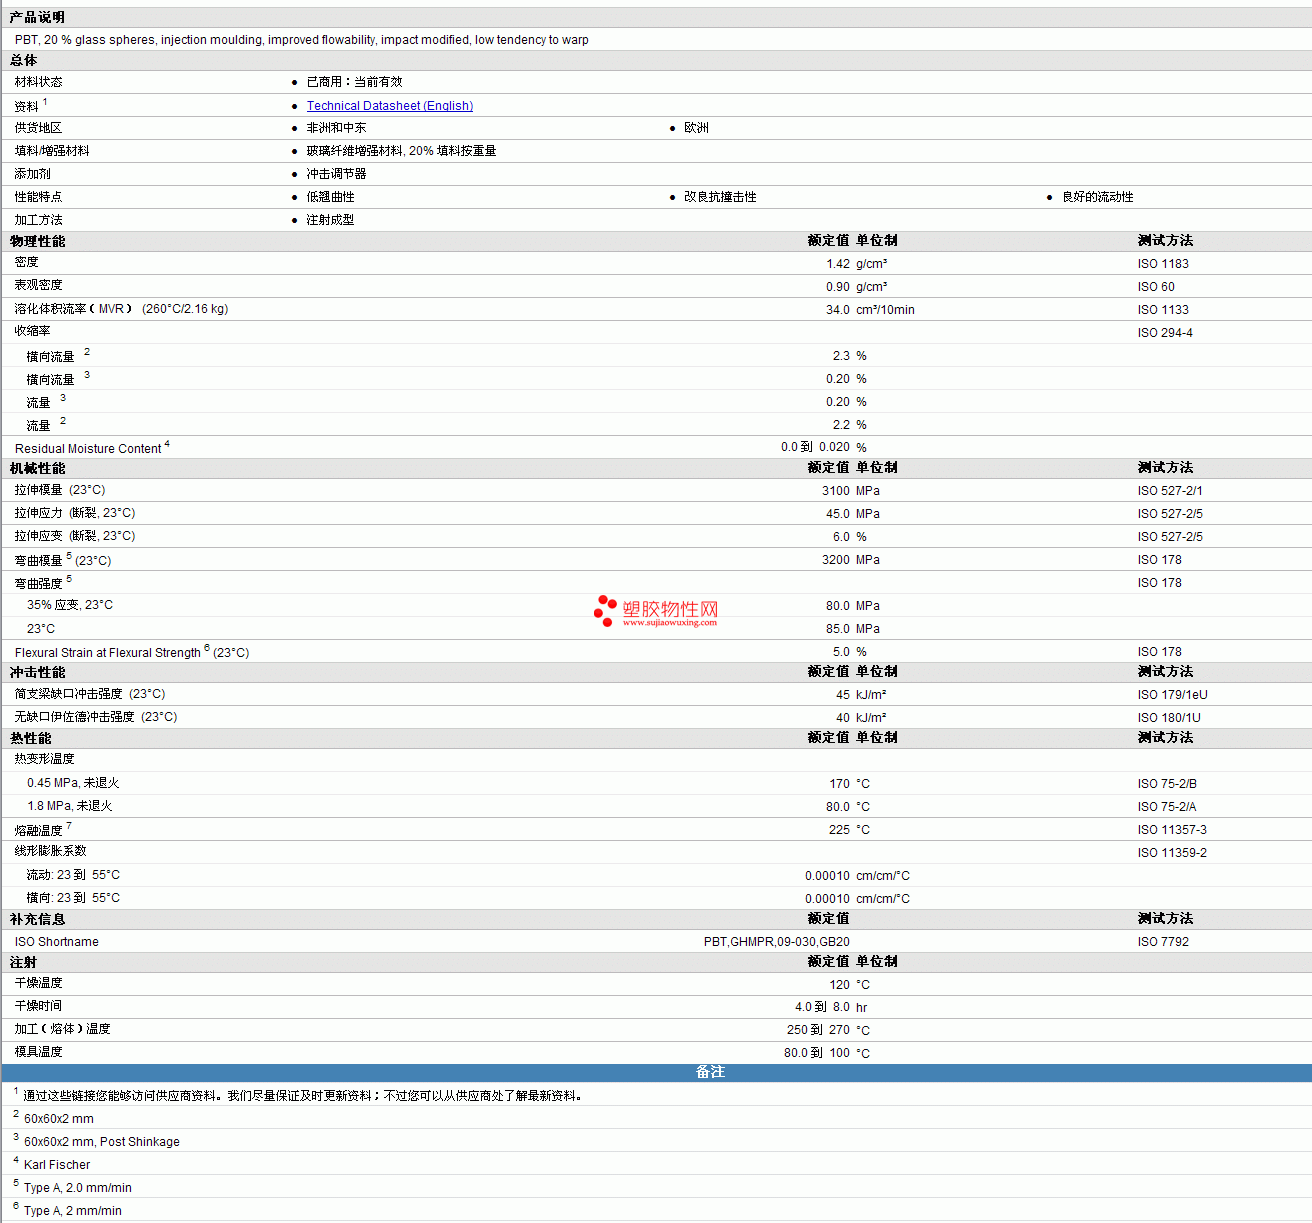Click the 冲击性能 section heading
Viewport: 1312px width, 1223px height.
click(38, 672)
